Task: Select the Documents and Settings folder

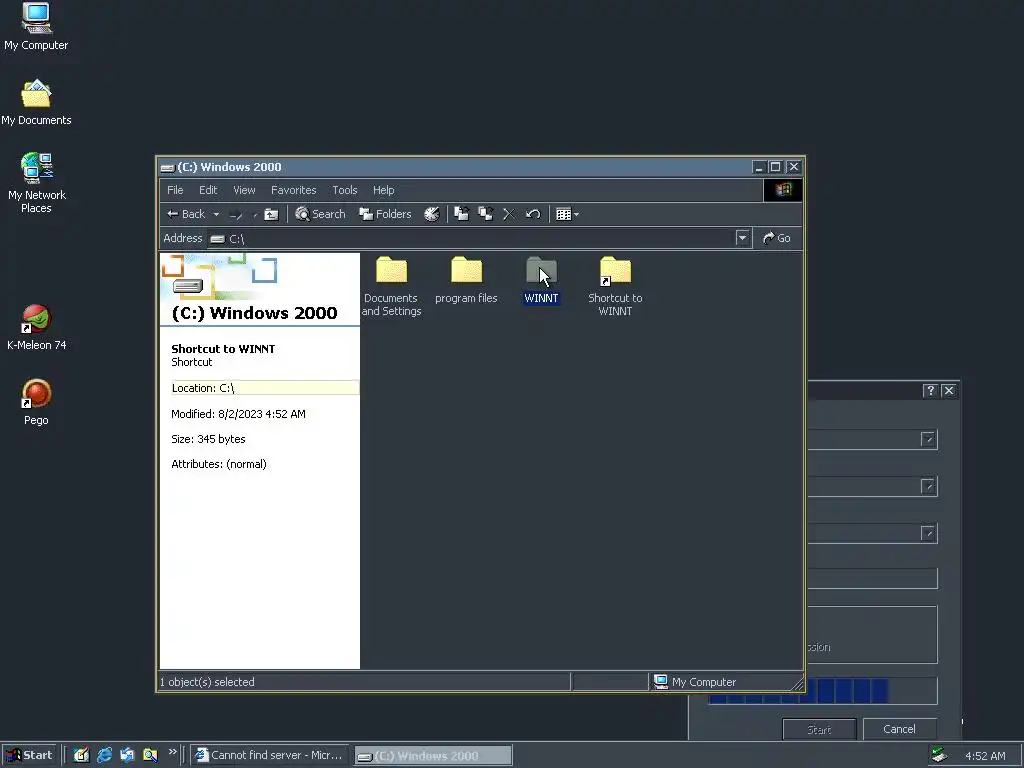Action: tap(391, 286)
